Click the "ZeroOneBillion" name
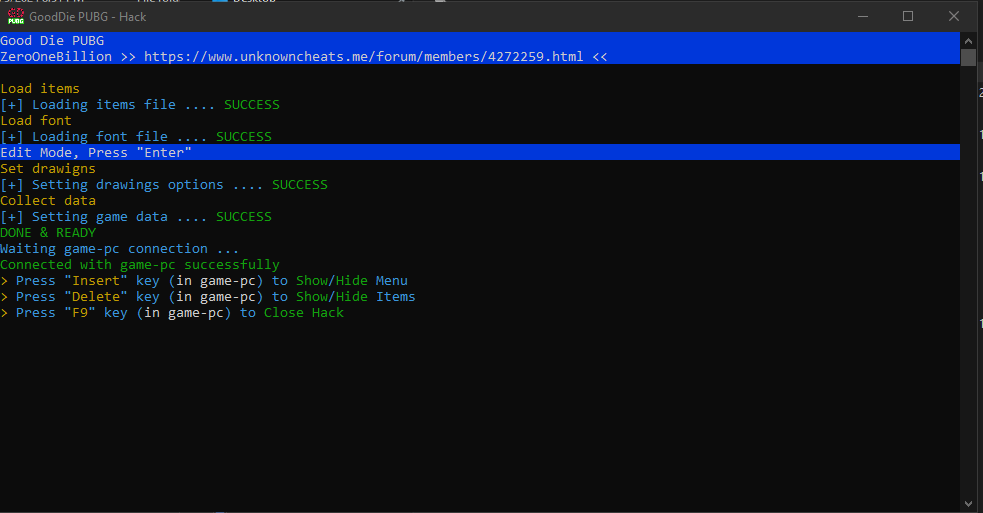This screenshot has height=513, width=983. (56, 56)
